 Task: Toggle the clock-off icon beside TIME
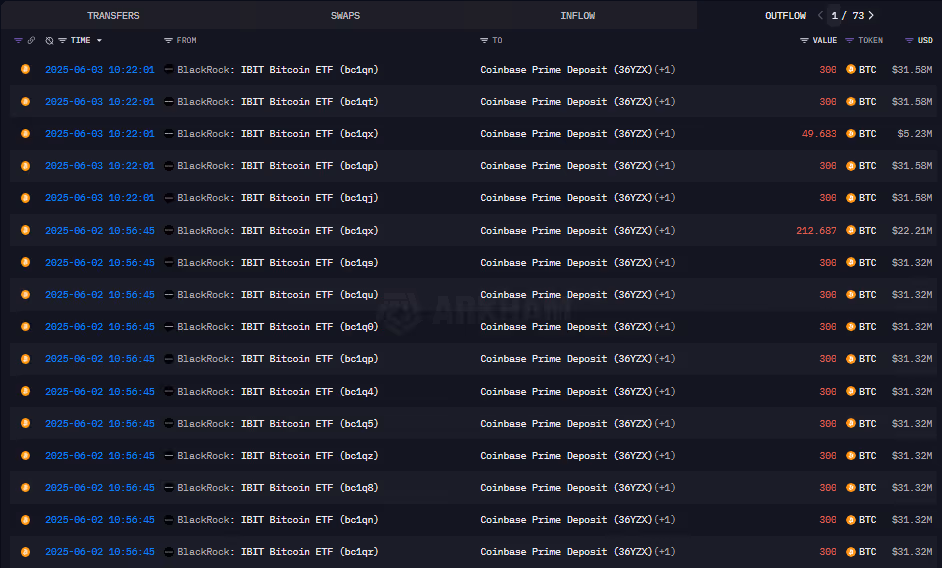[x=49, y=40]
